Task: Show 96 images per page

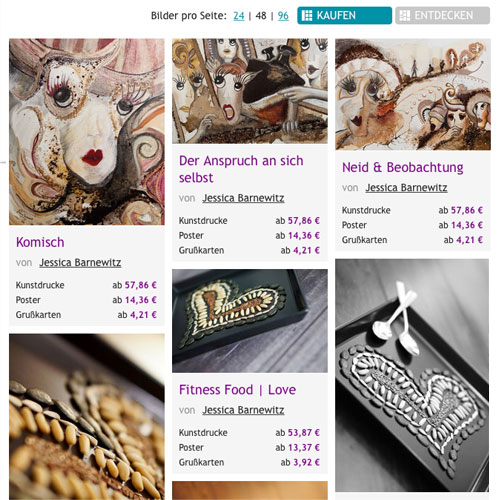Action: [x=283, y=16]
